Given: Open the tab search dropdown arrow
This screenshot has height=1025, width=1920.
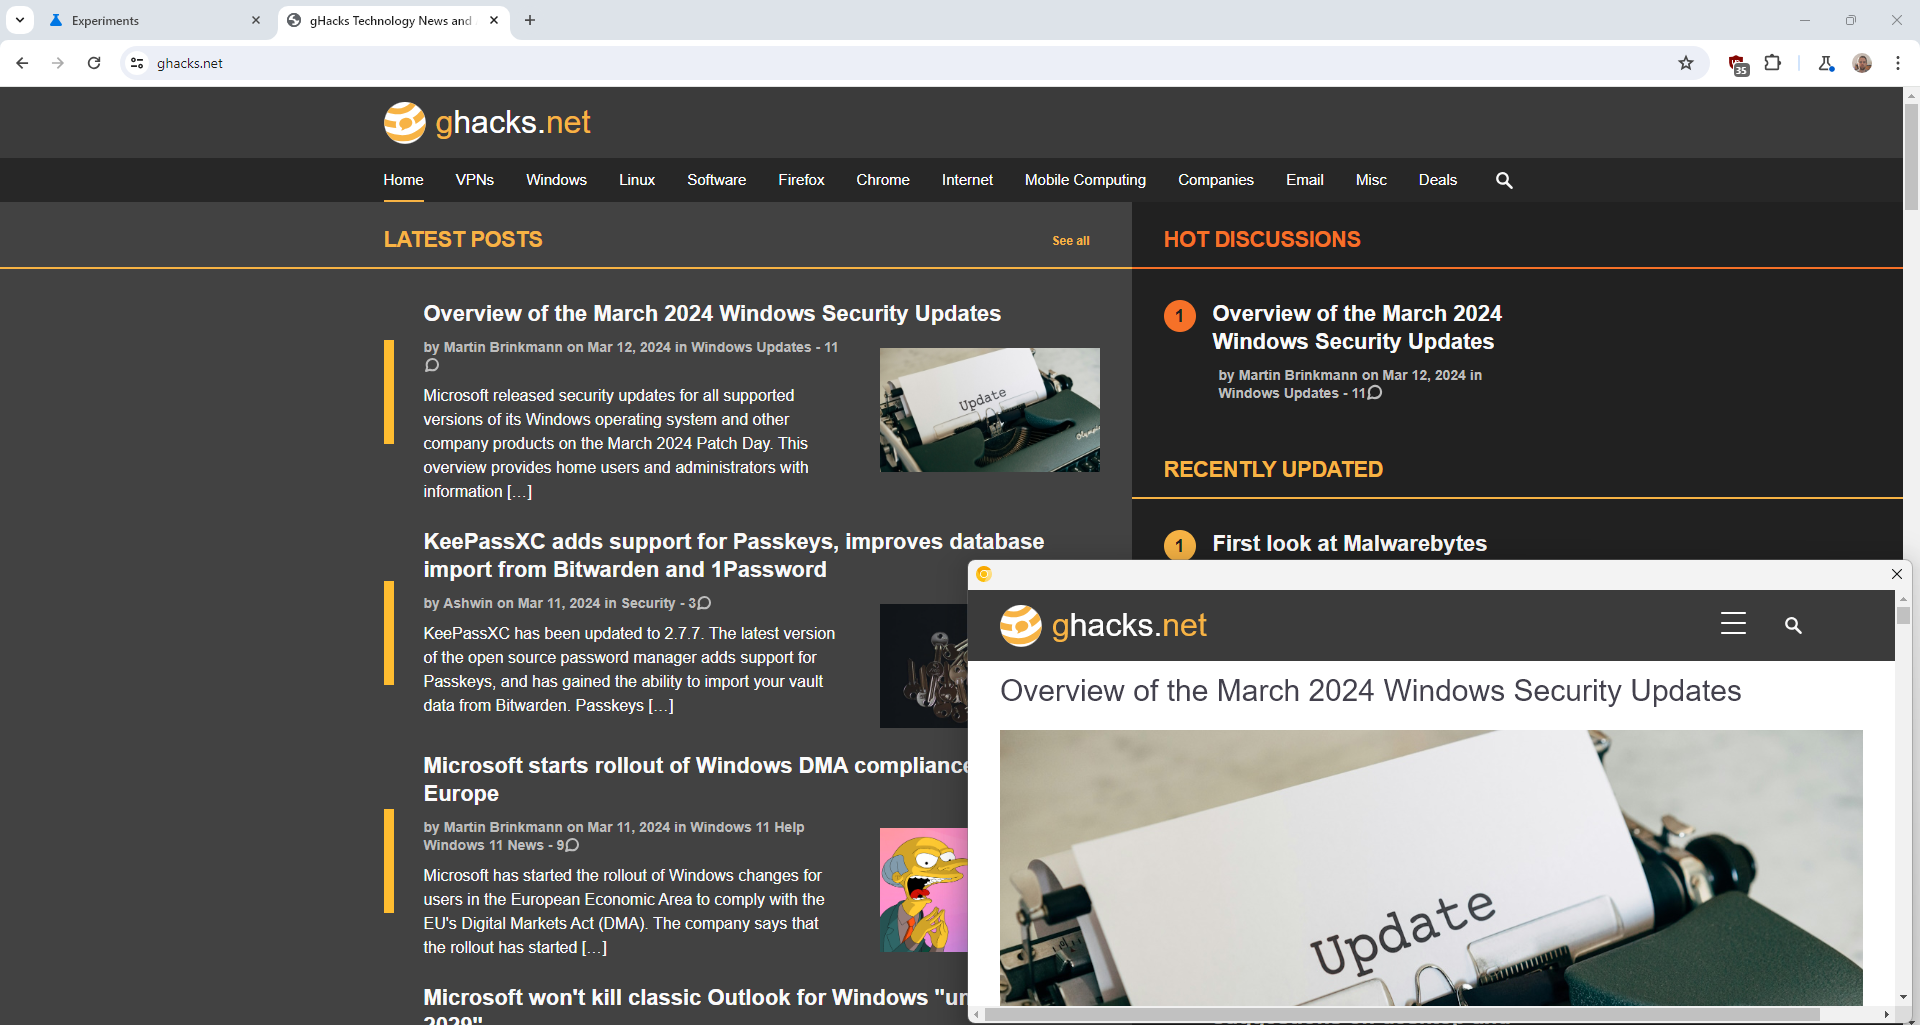Looking at the screenshot, I should pyautogui.click(x=20, y=20).
